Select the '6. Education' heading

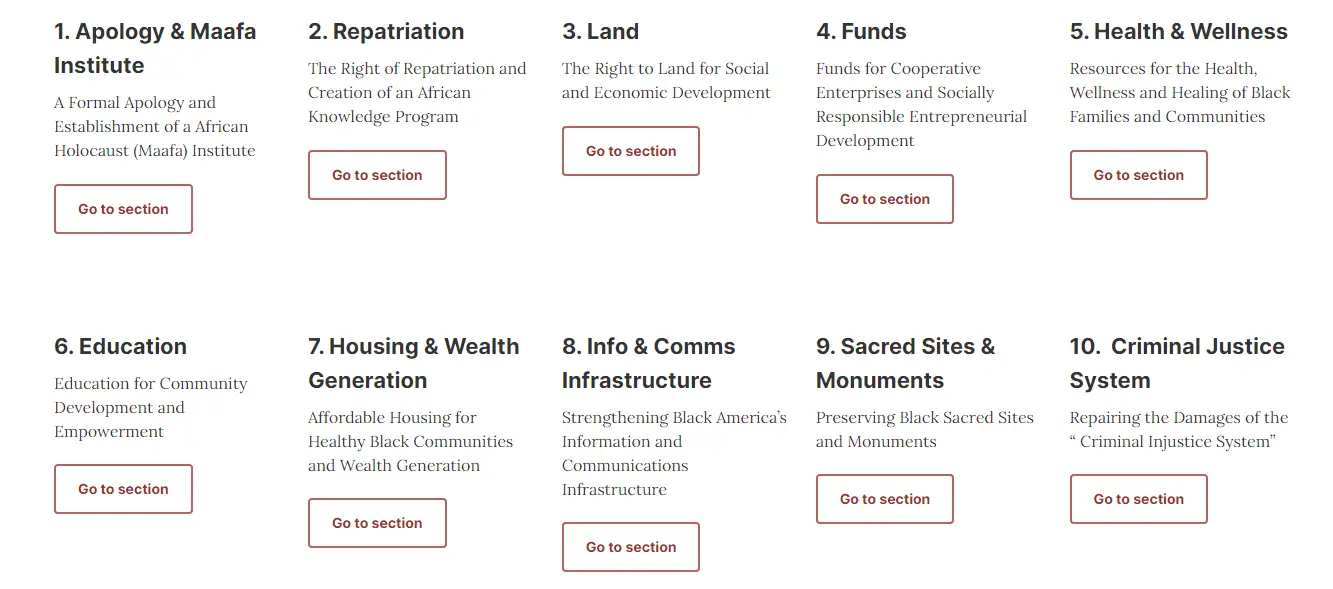point(120,347)
